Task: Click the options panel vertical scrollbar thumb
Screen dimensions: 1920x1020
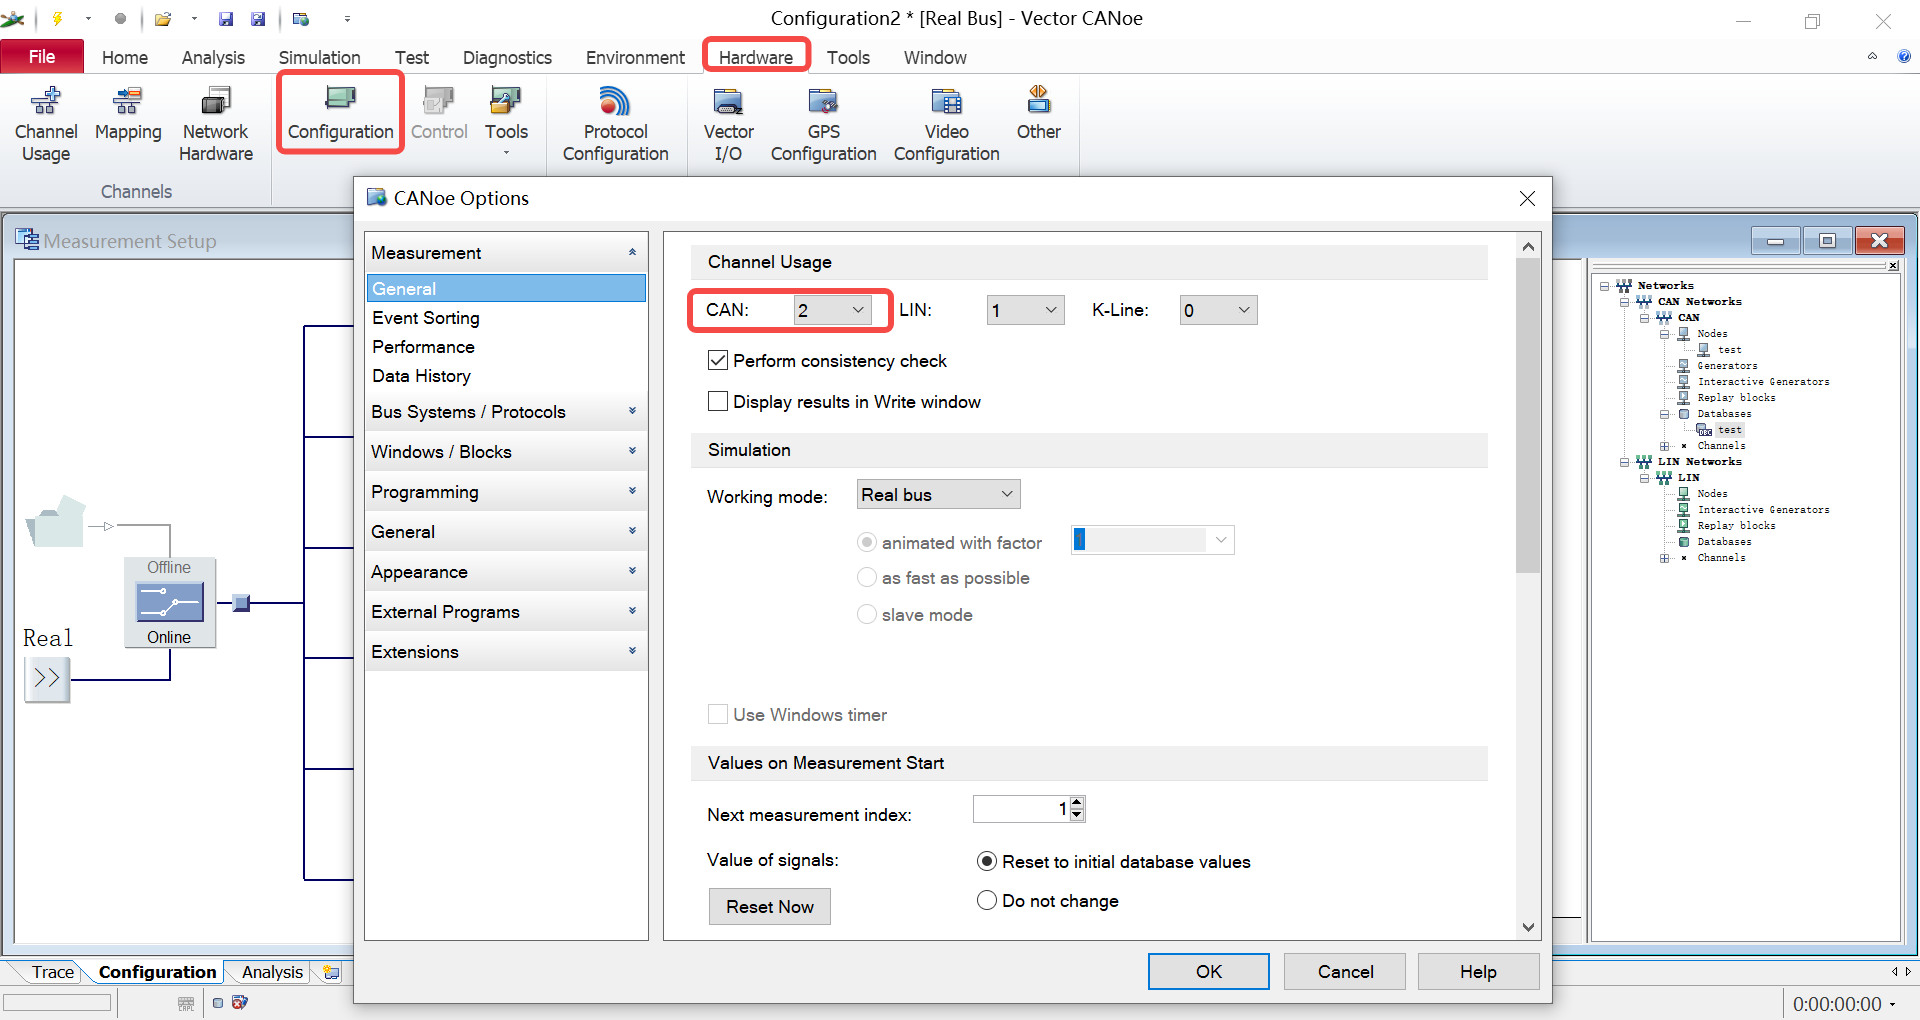Action: 1527,415
